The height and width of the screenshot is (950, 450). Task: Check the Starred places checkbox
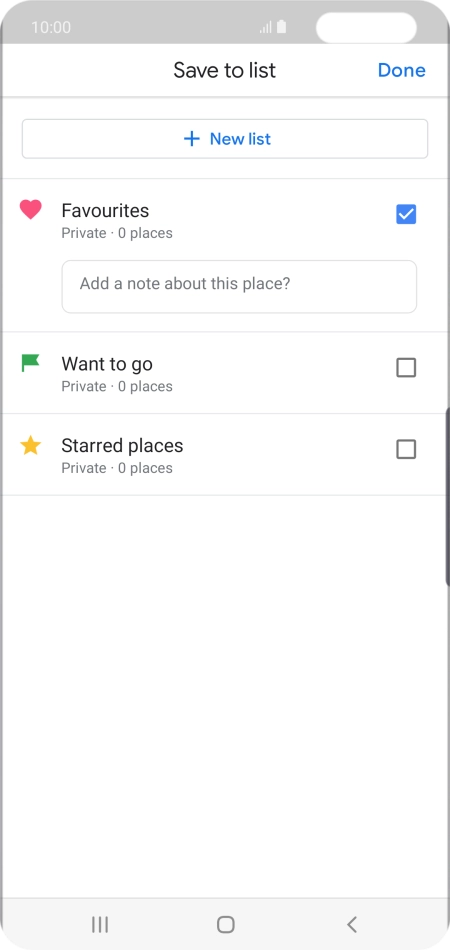(406, 449)
